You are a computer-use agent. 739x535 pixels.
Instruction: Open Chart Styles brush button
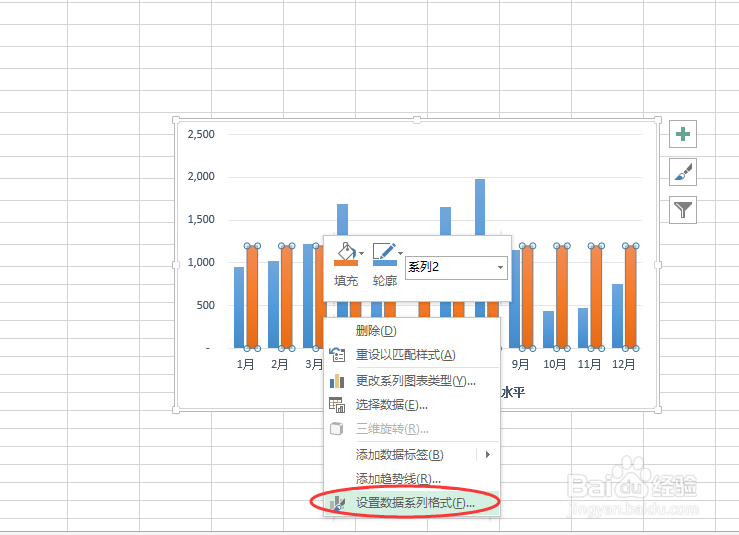coord(683,172)
